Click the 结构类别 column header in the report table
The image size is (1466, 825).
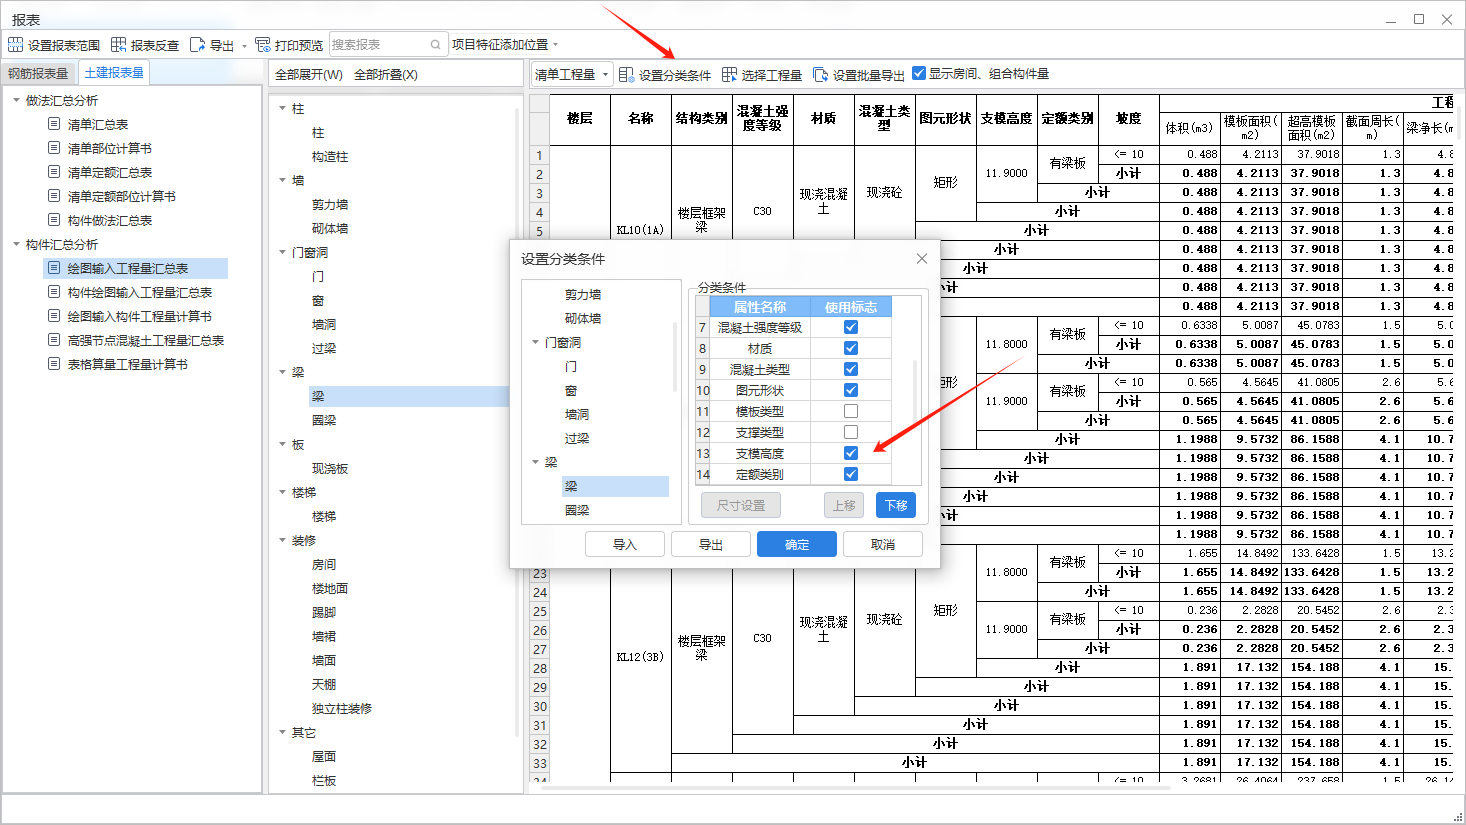(702, 118)
